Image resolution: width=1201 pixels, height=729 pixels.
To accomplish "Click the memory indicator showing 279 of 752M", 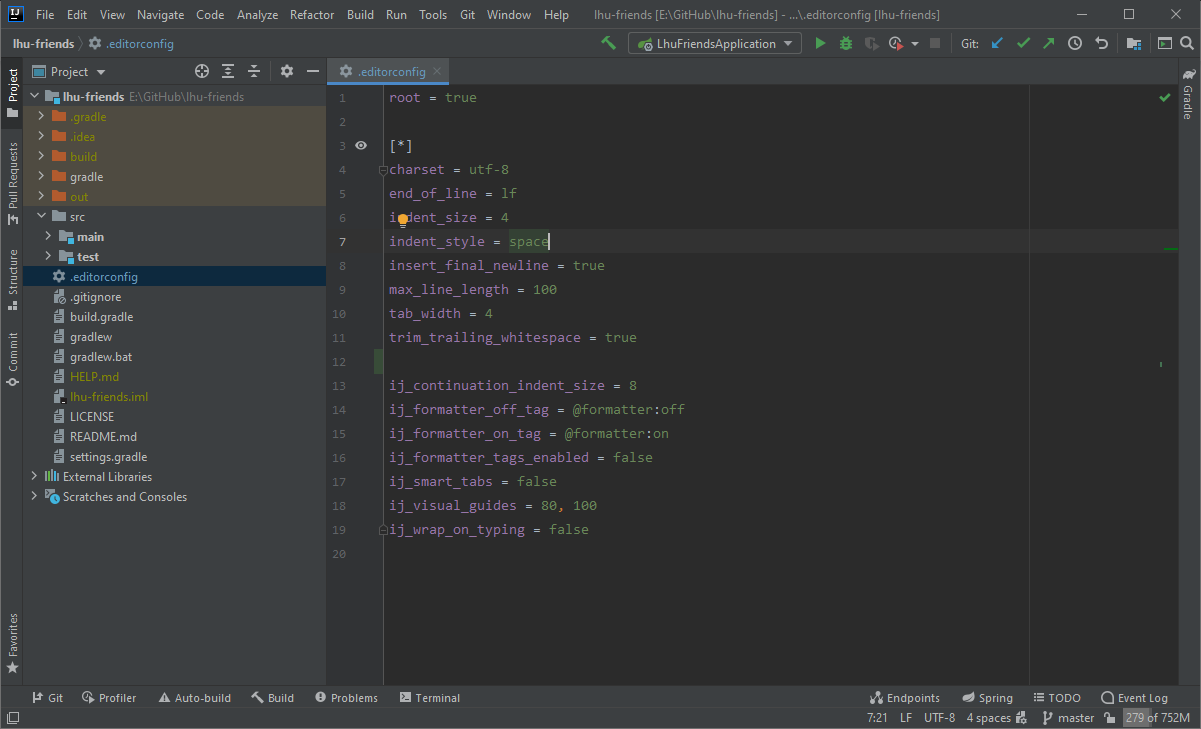I will point(1156,718).
